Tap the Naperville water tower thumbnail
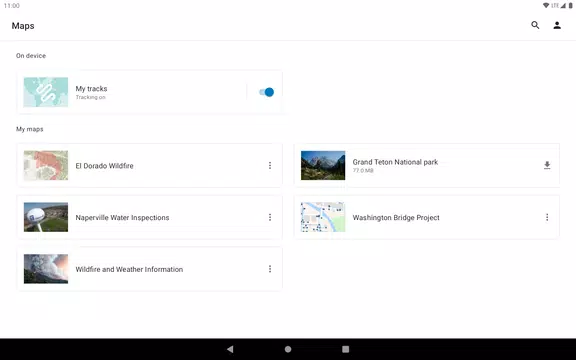This screenshot has width=576, height=360. tap(46, 217)
